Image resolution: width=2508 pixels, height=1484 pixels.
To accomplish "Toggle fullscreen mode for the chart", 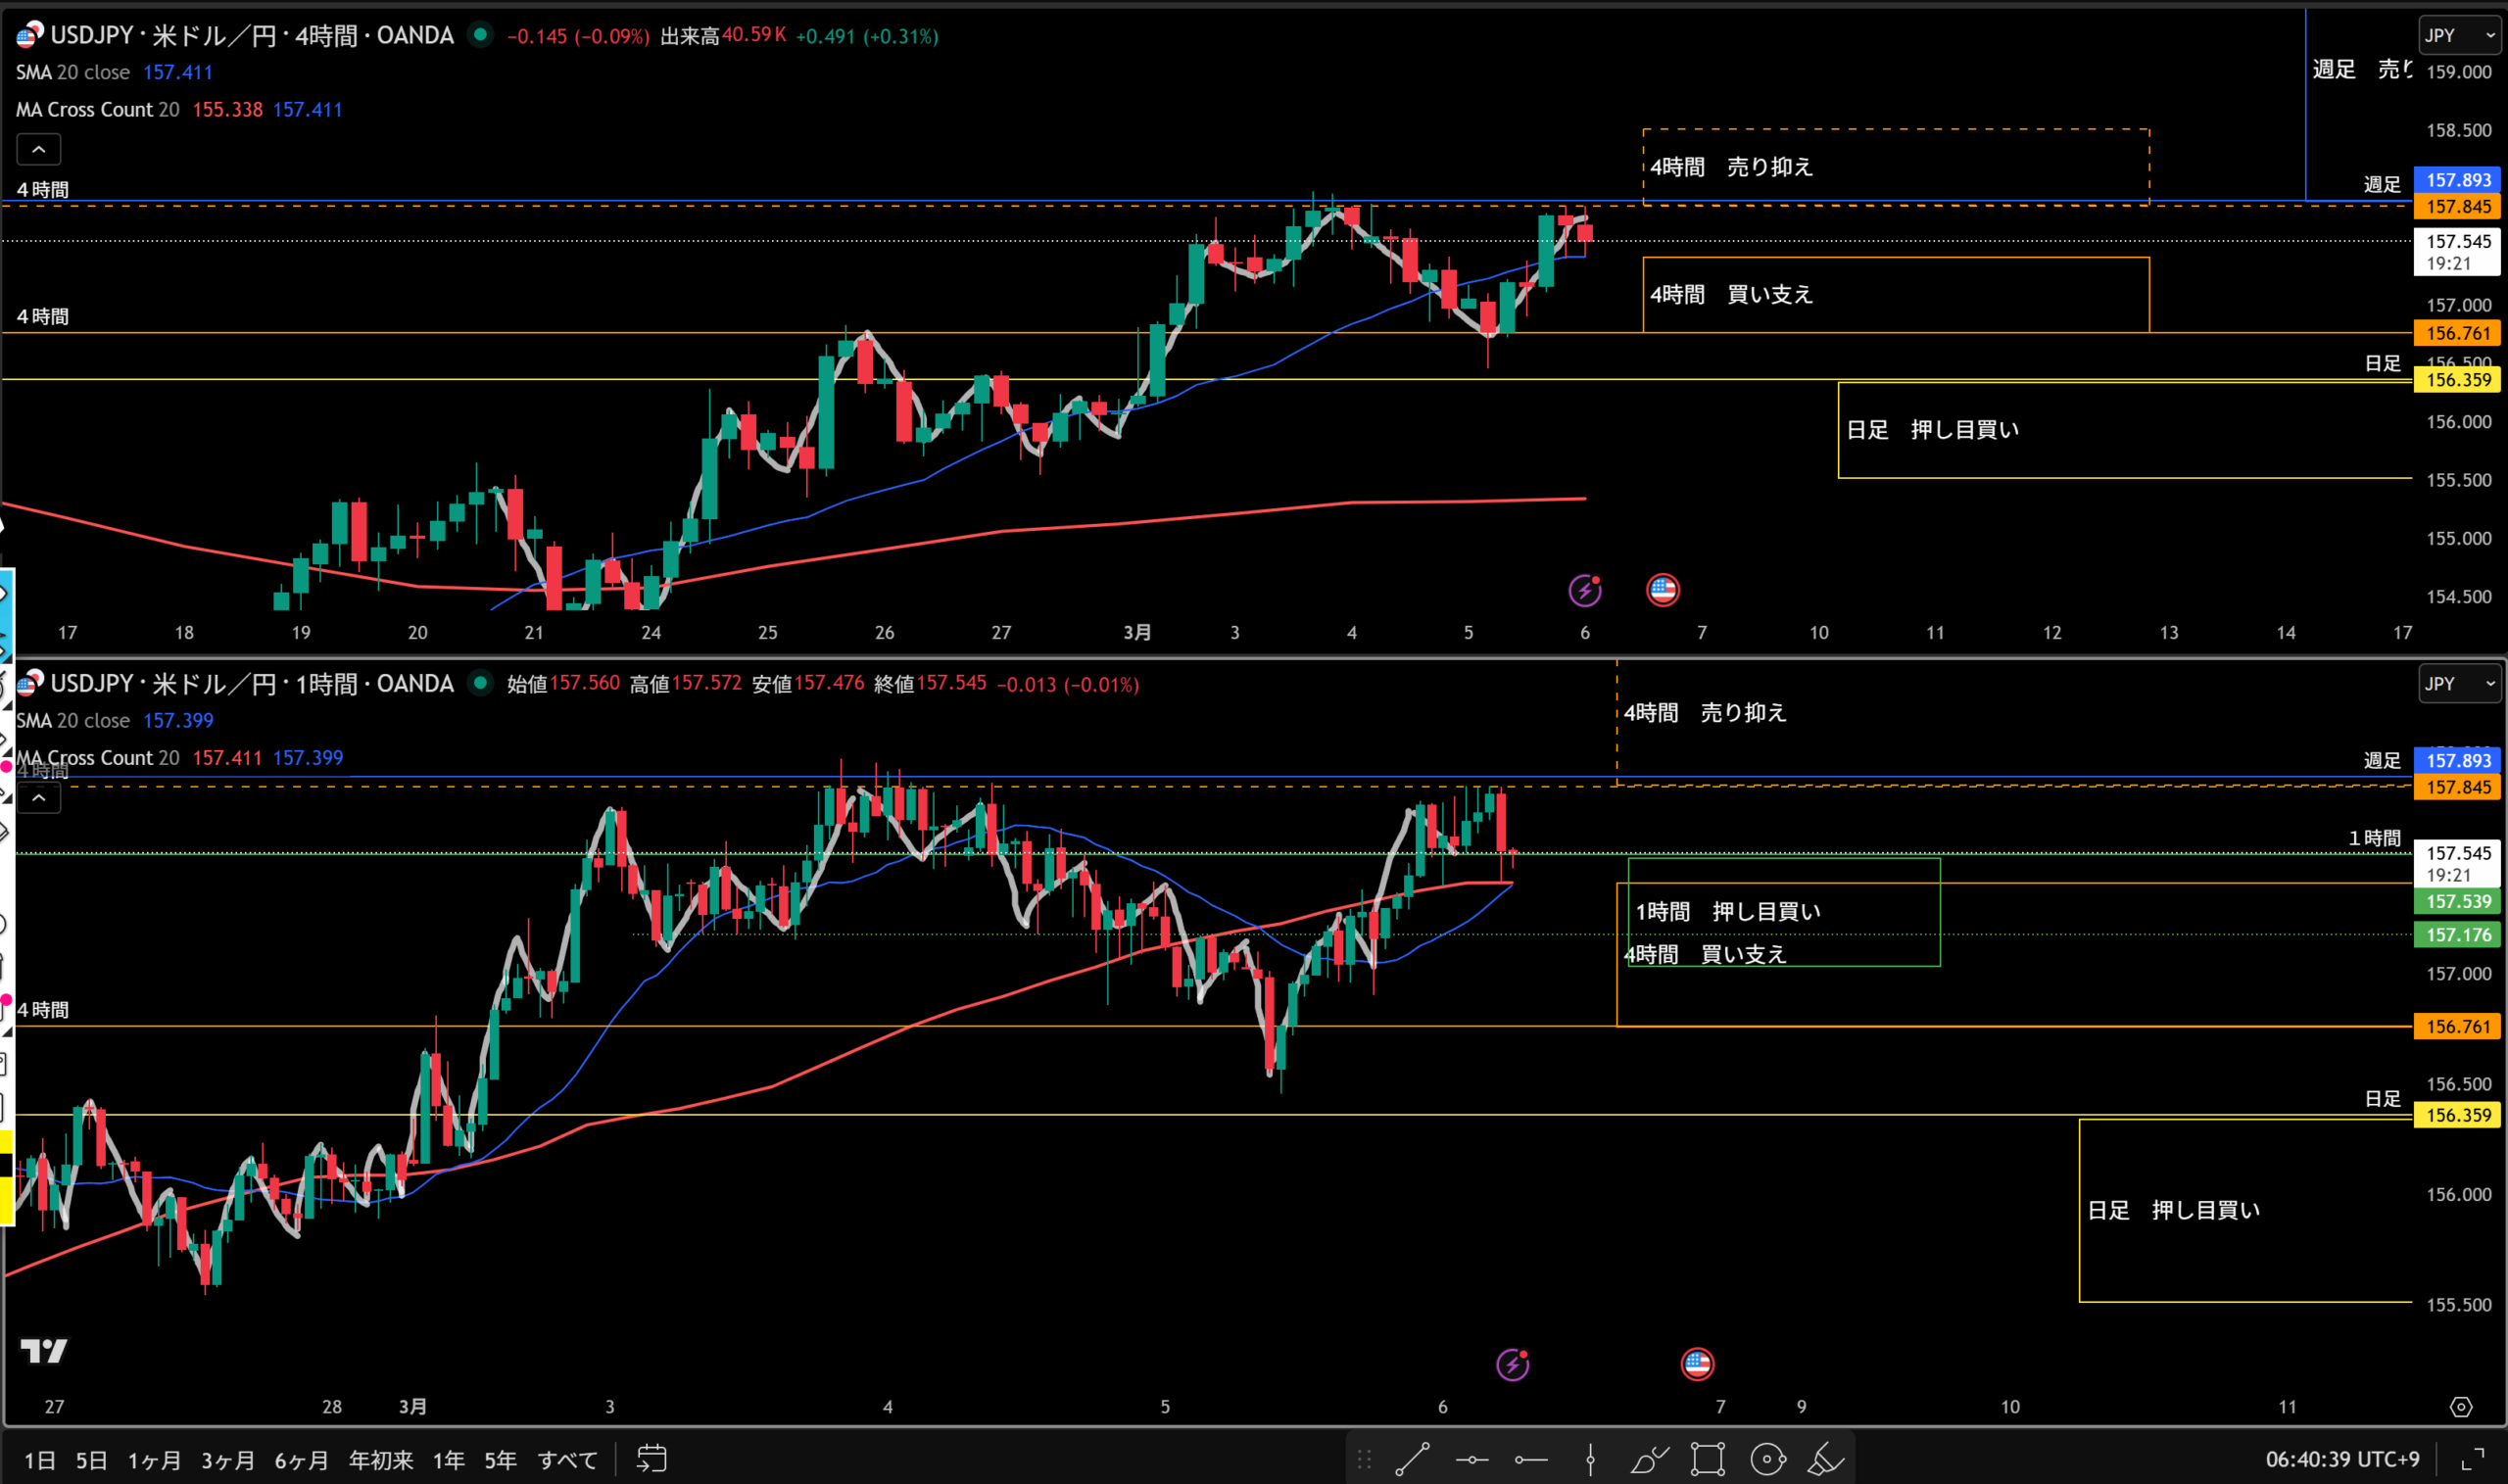I will click(2473, 1459).
